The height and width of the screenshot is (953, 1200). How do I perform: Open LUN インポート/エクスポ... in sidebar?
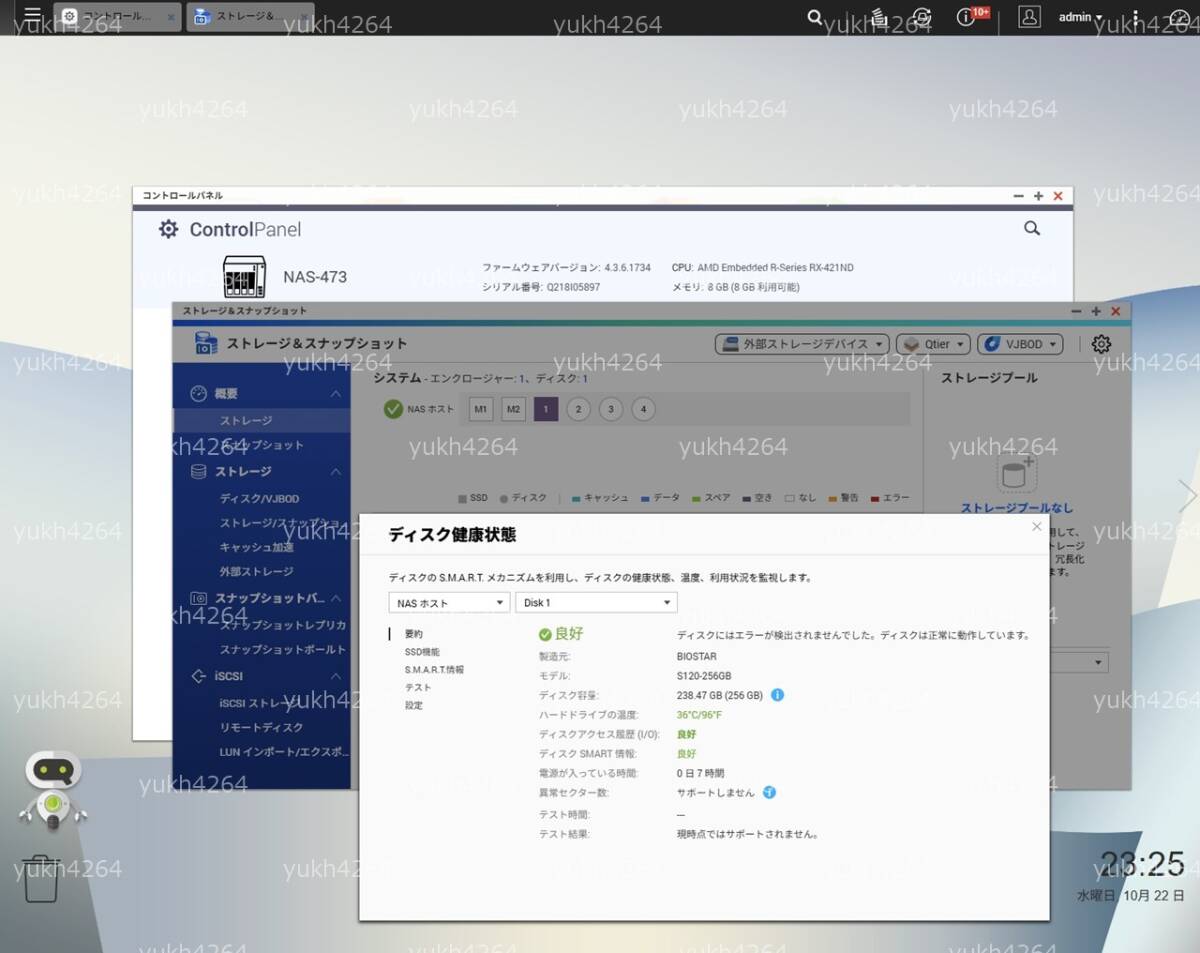tap(283, 752)
